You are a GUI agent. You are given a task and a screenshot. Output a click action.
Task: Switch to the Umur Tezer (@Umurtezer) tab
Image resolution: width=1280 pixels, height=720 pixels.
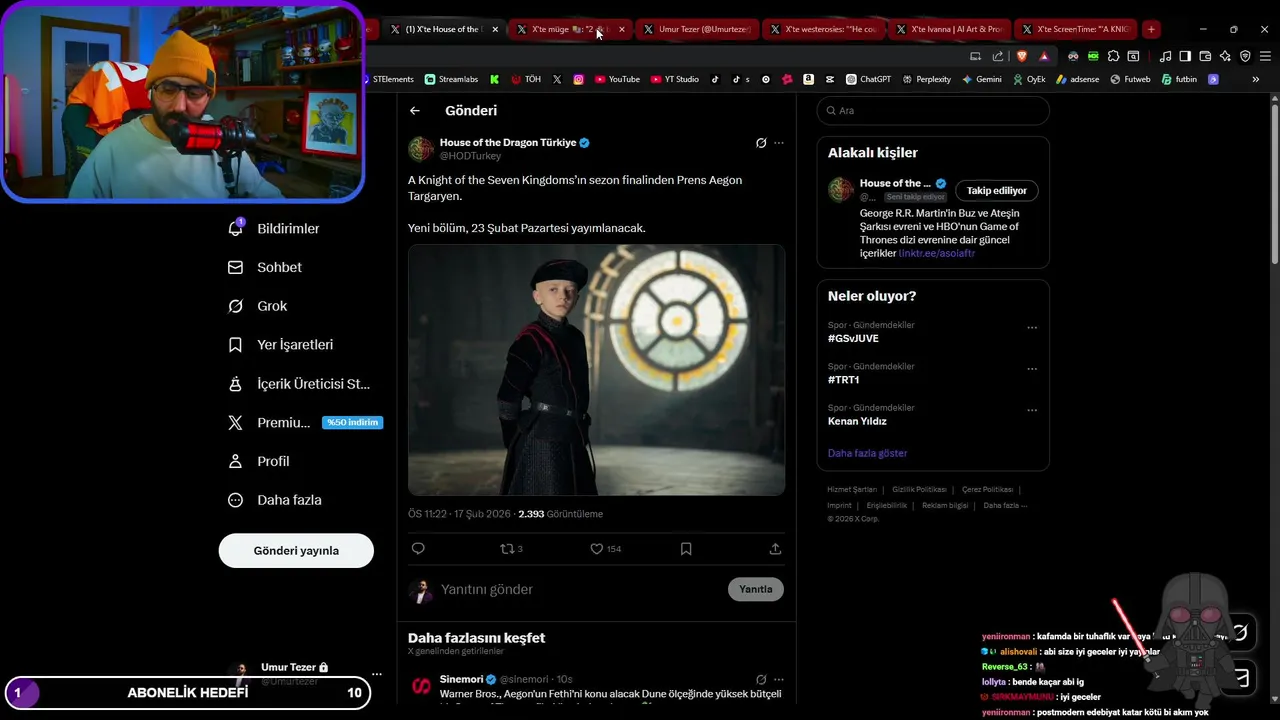697,29
